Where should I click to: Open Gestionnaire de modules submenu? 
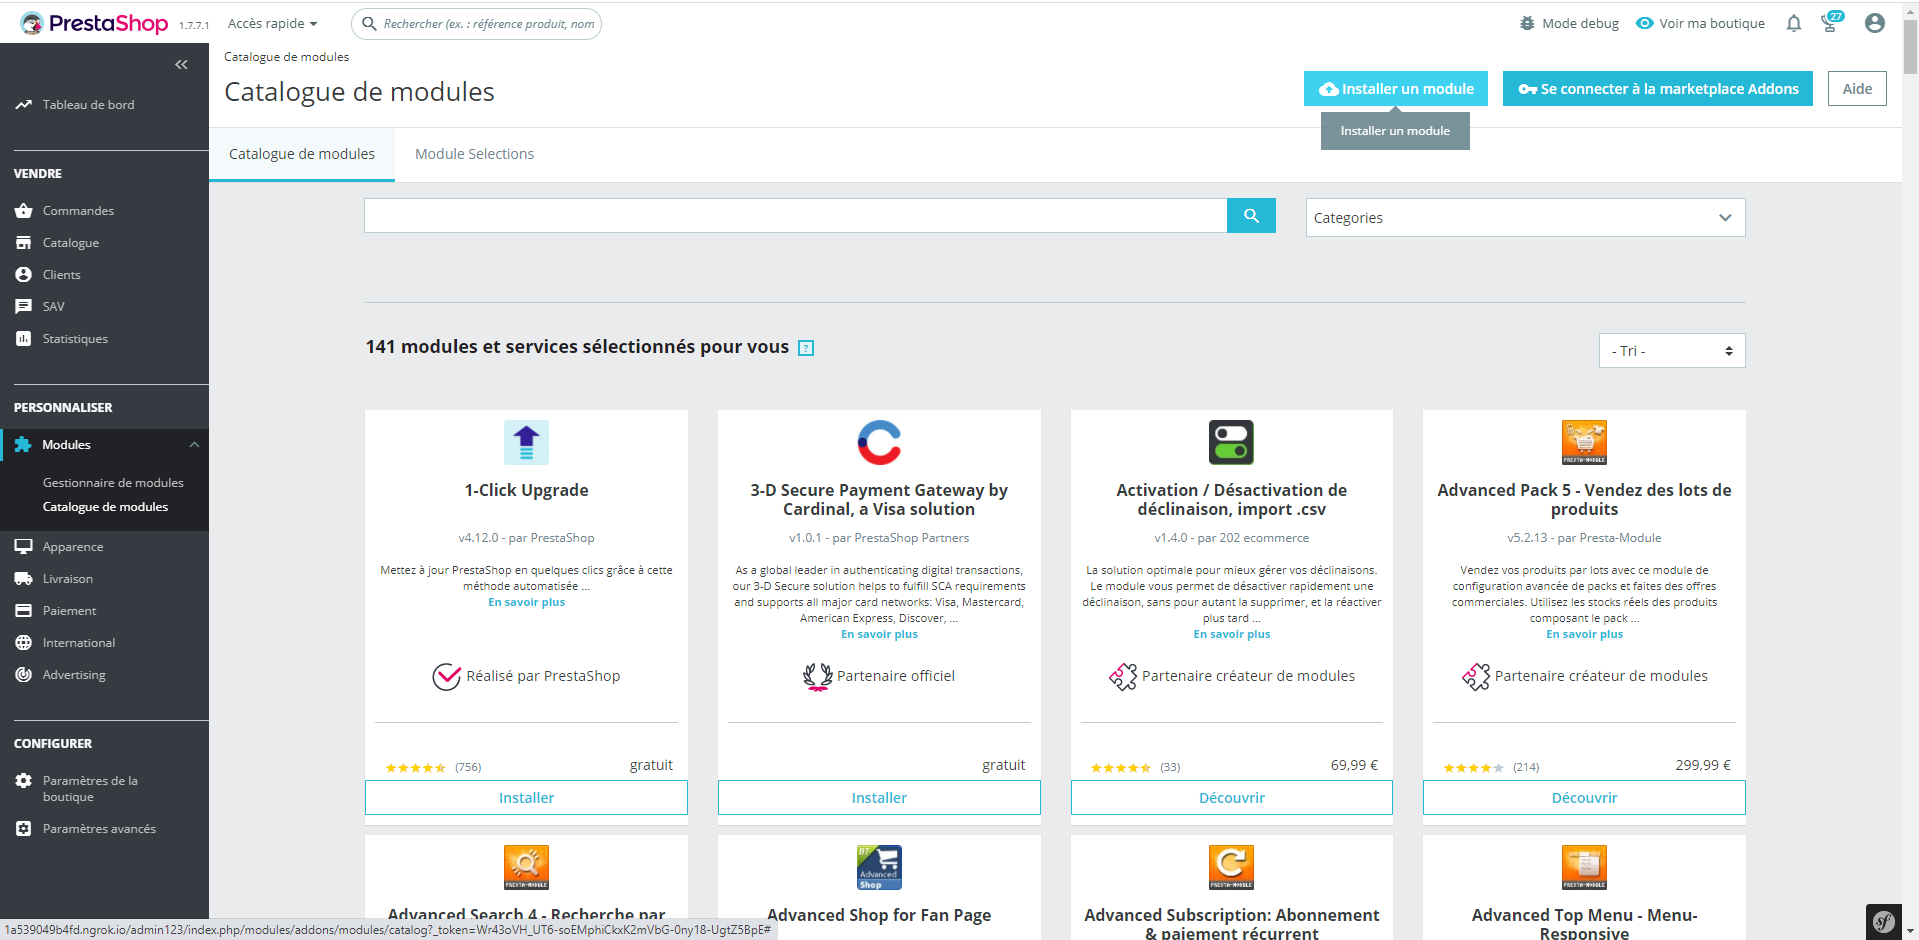[113, 482]
